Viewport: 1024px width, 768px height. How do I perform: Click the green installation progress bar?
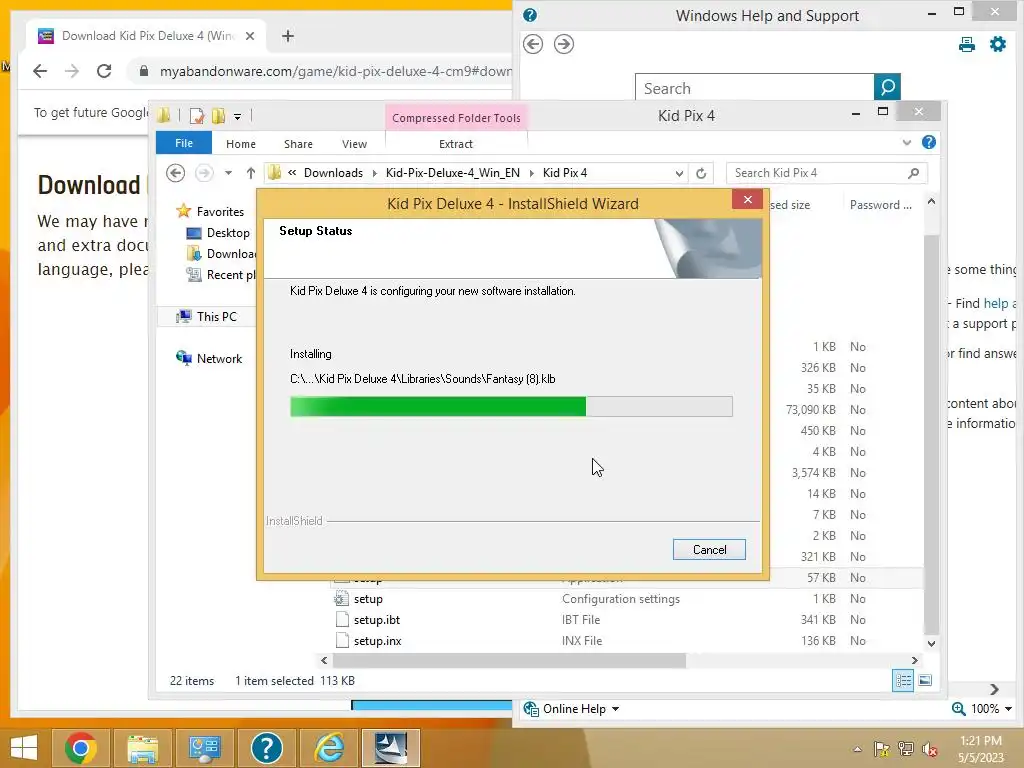point(511,406)
